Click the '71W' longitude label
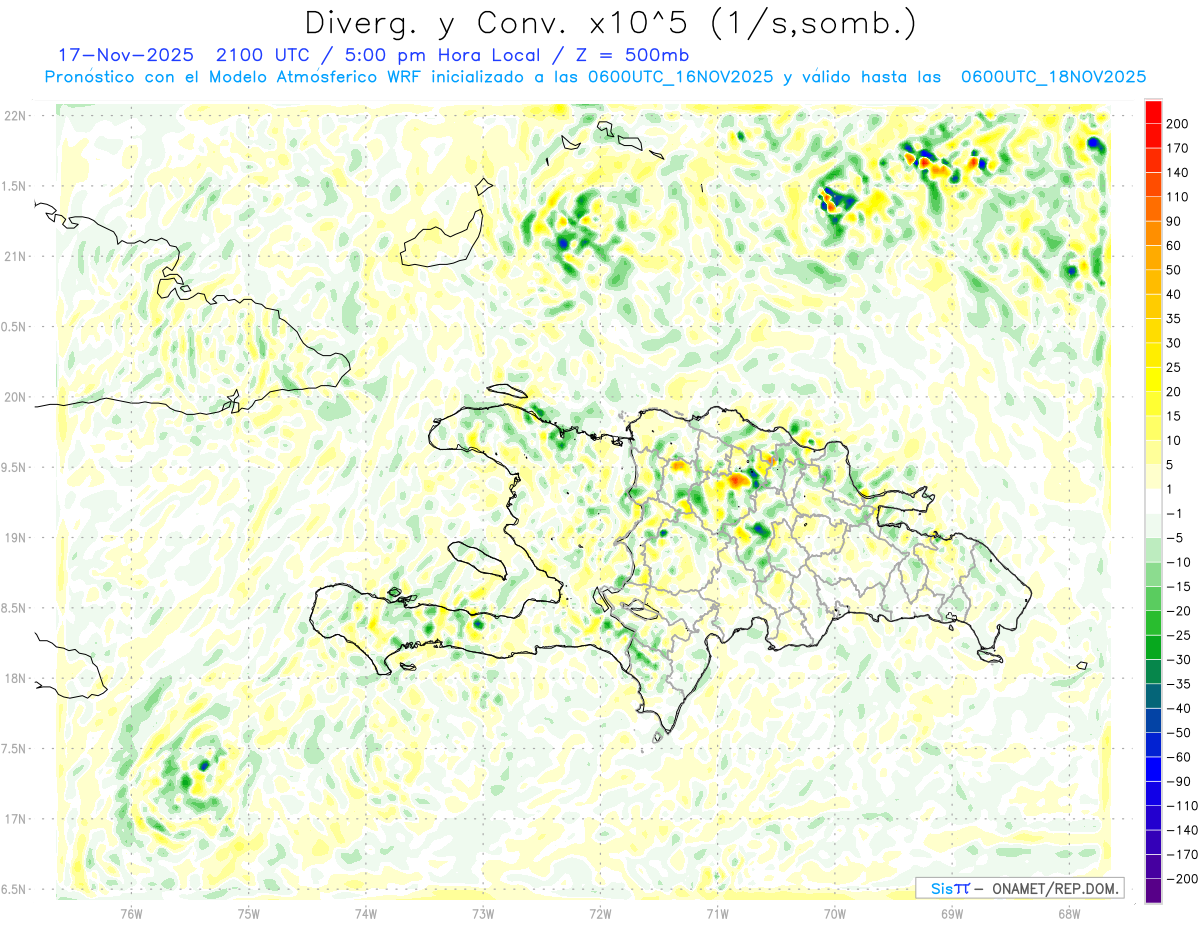 tap(717, 913)
